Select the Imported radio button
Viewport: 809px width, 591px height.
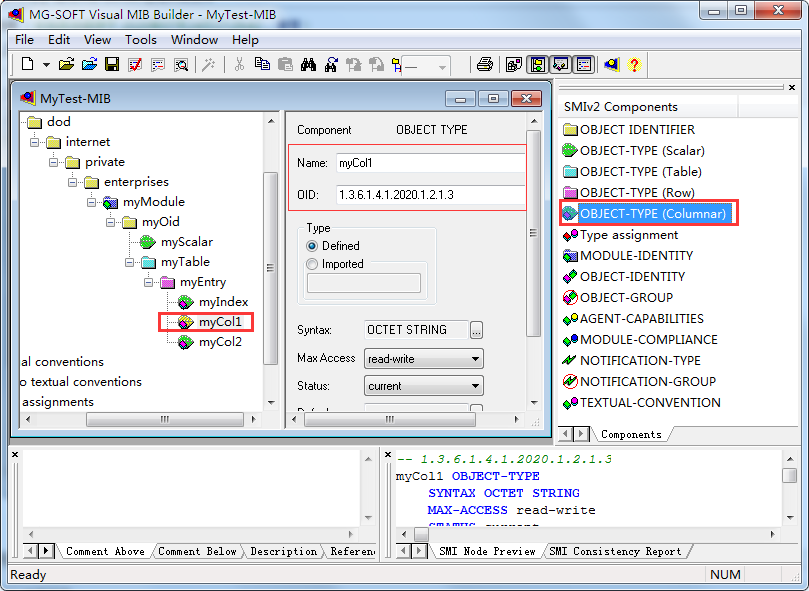[x=313, y=264]
